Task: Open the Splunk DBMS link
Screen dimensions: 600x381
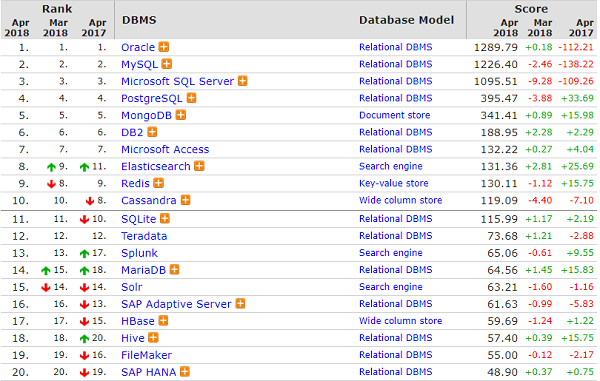Action: click(140, 253)
